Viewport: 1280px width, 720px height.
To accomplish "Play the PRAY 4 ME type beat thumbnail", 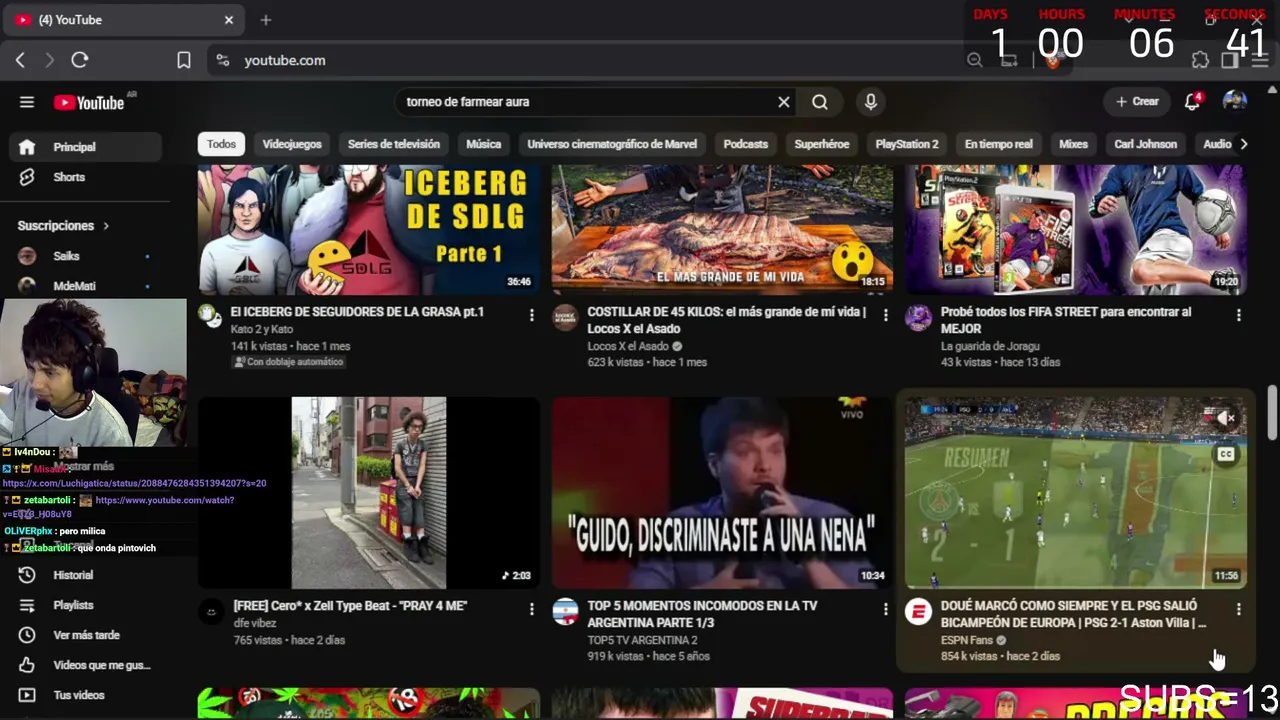I will click(x=369, y=493).
